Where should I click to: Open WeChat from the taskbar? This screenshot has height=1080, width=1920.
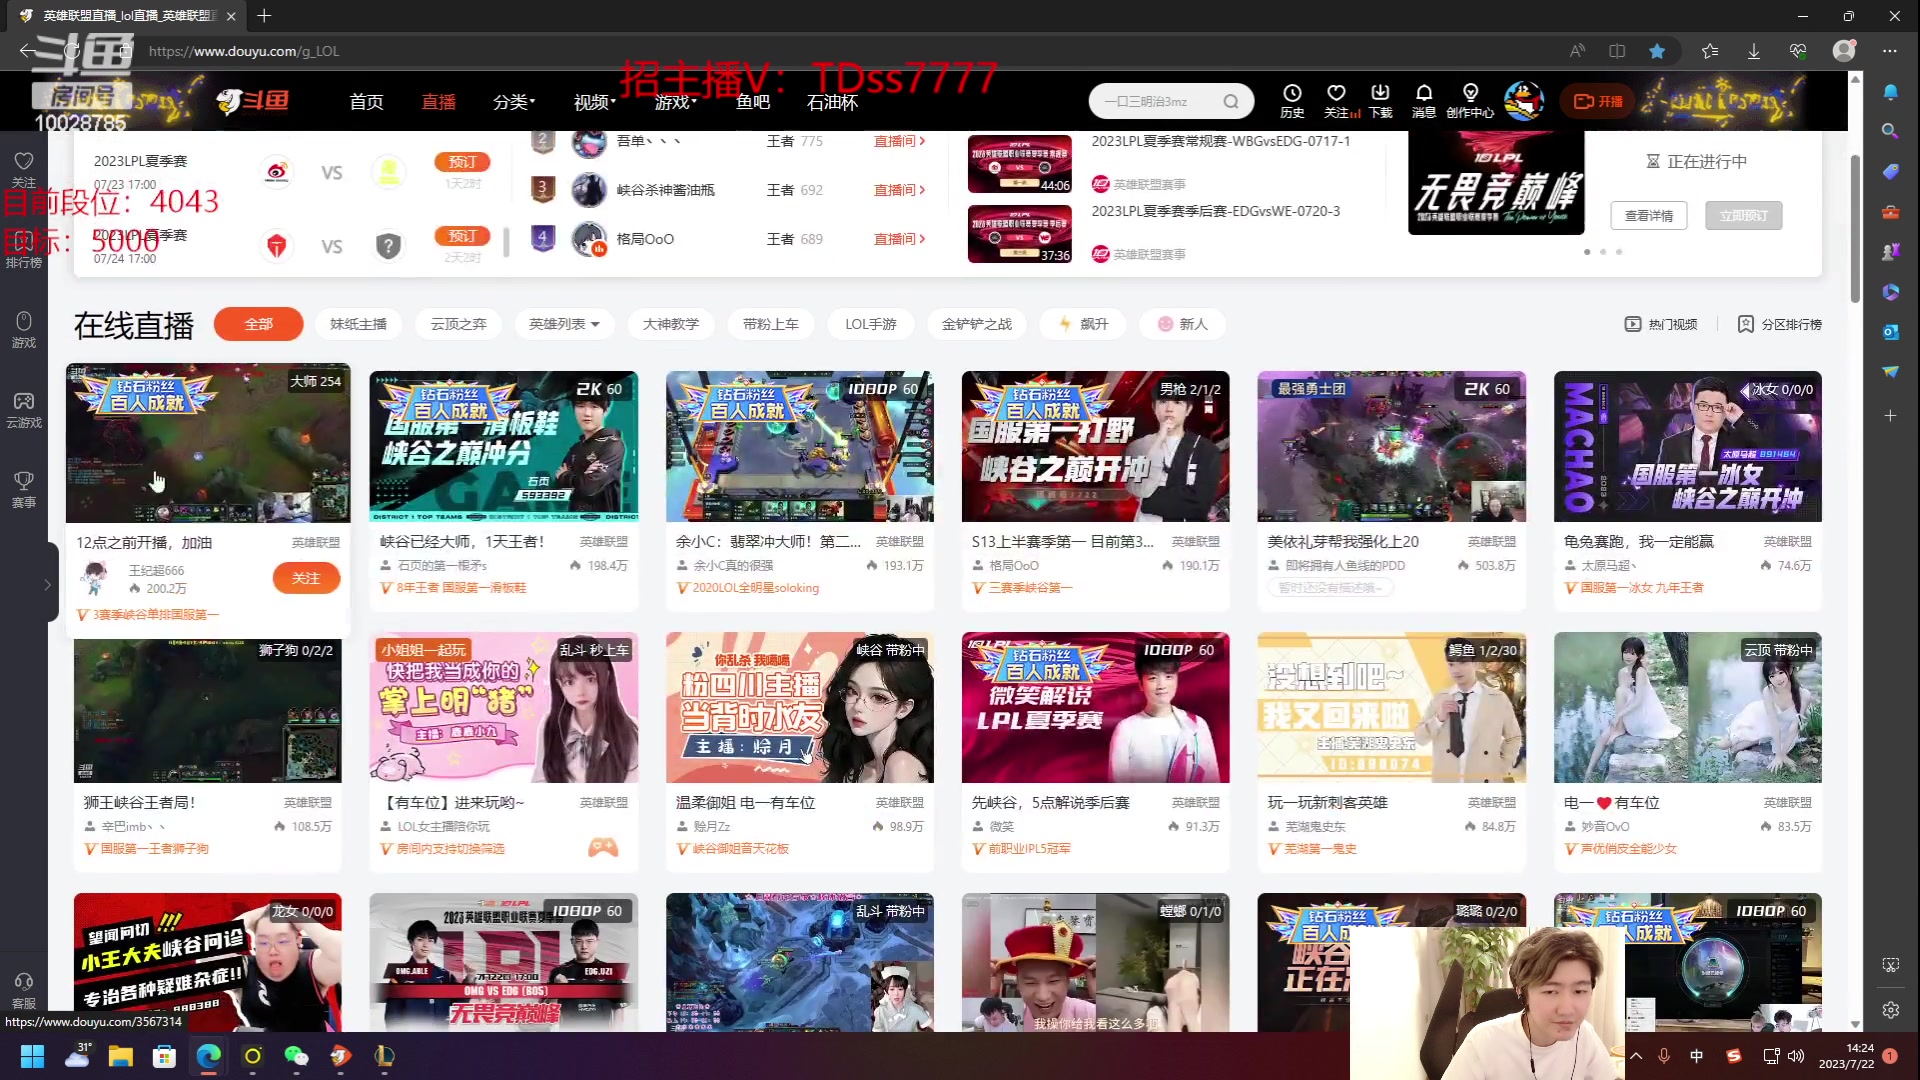(297, 1056)
